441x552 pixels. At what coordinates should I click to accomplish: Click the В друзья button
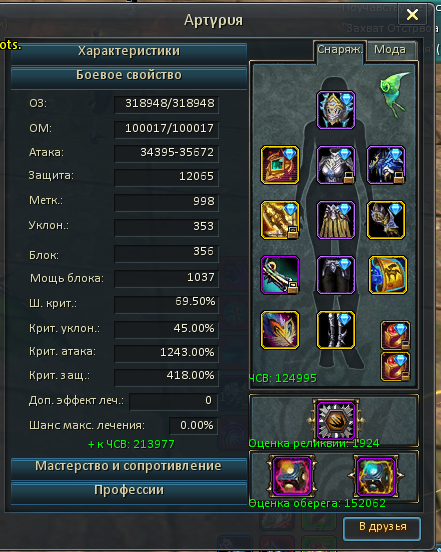[x=382, y=528]
